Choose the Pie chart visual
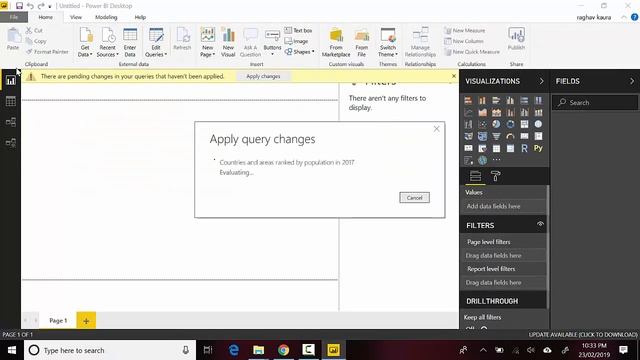640x360 pixels. (x=496, y=124)
